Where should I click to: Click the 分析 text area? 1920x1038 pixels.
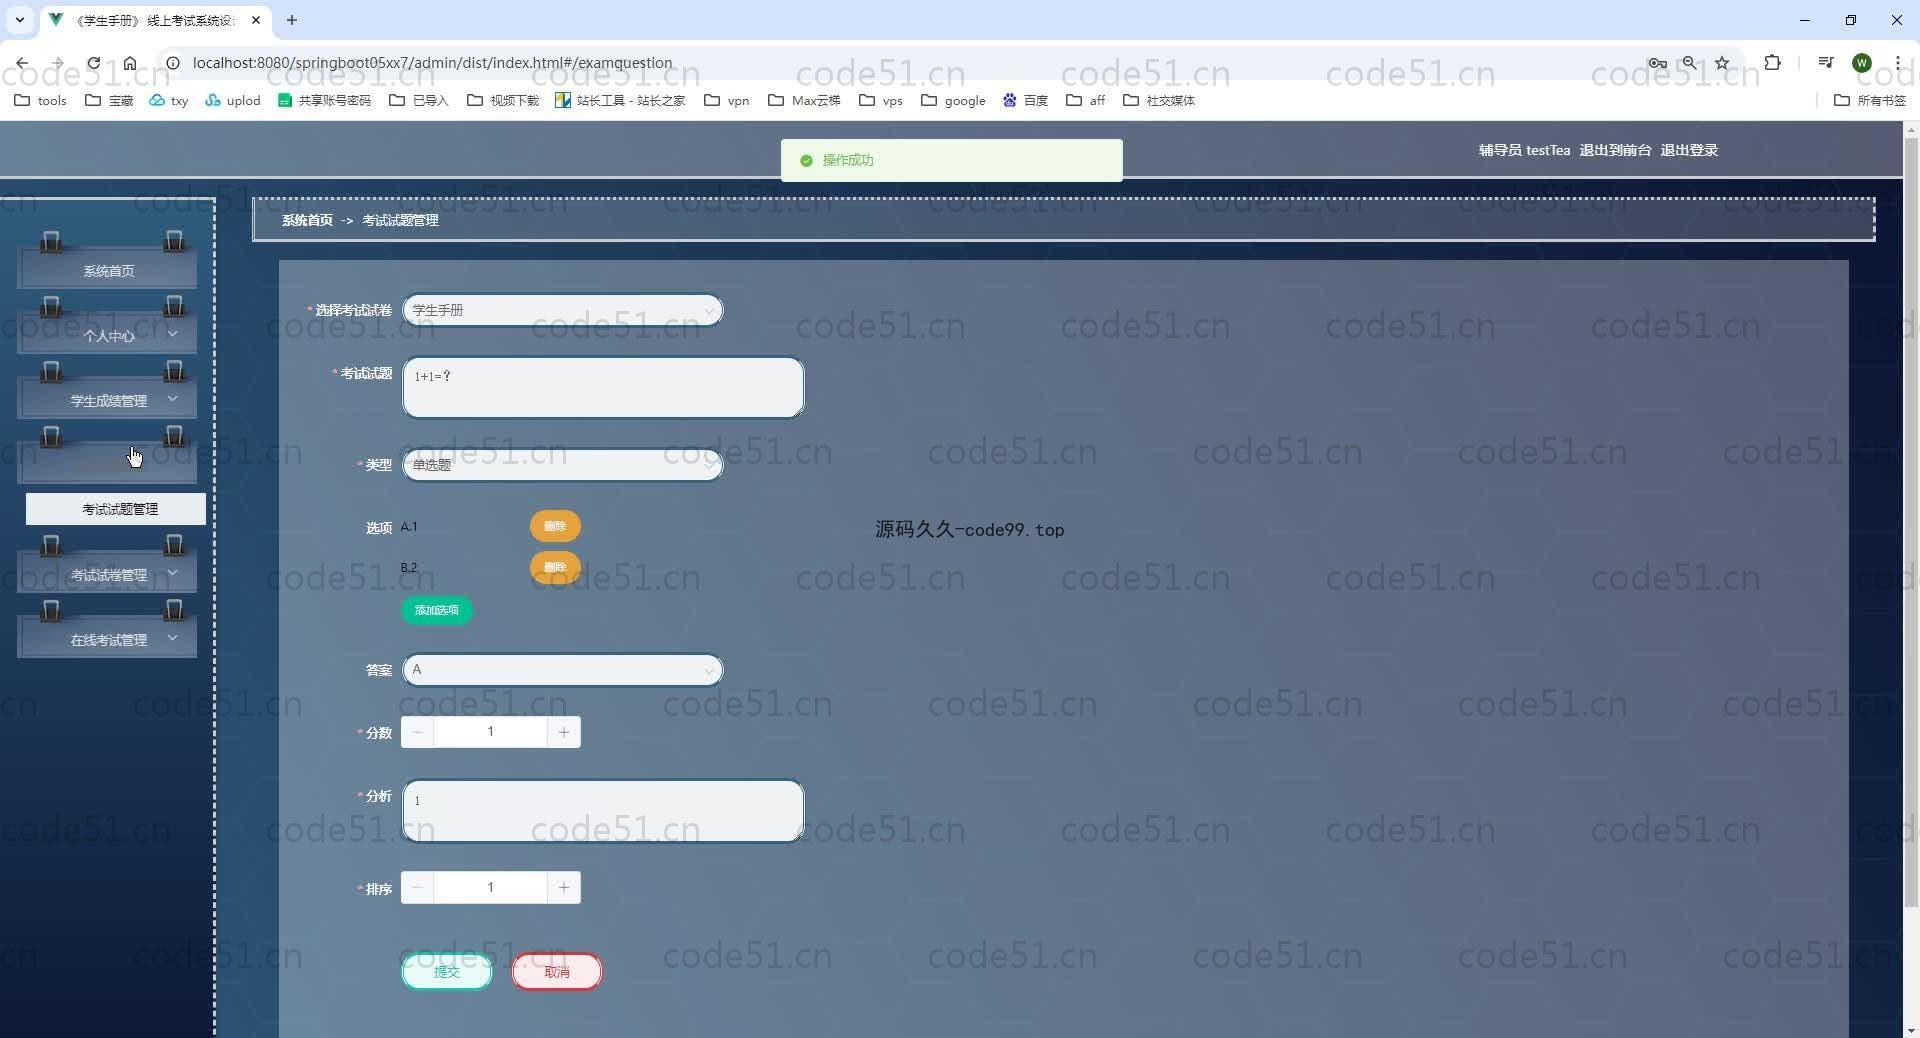[x=603, y=811]
